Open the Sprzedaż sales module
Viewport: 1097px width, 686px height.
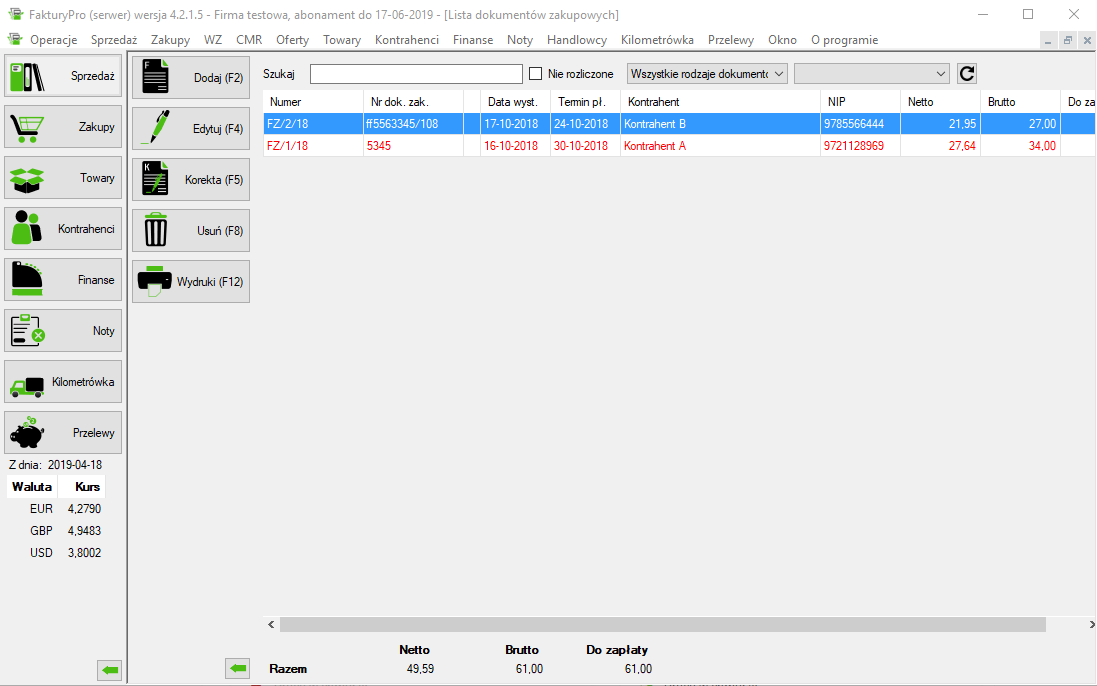coord(63,76)
